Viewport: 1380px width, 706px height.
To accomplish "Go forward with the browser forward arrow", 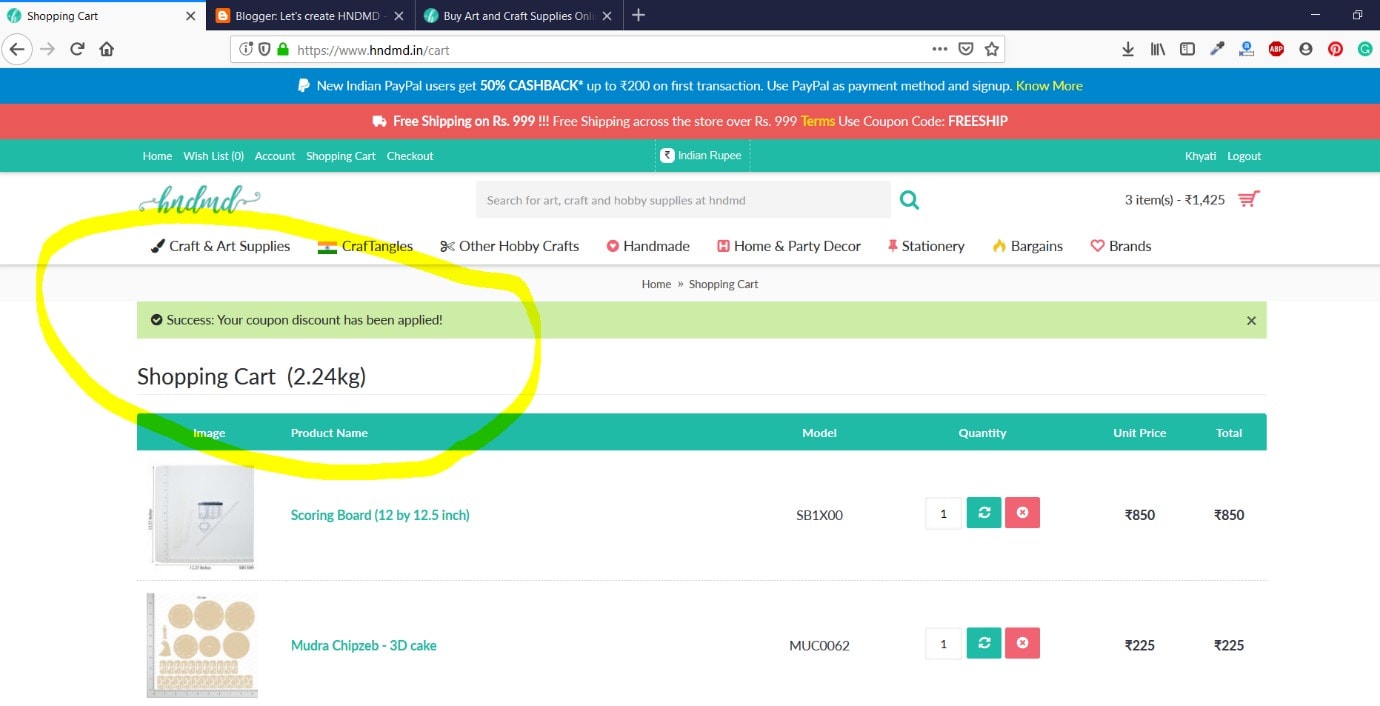I will [x=47, y=49].
